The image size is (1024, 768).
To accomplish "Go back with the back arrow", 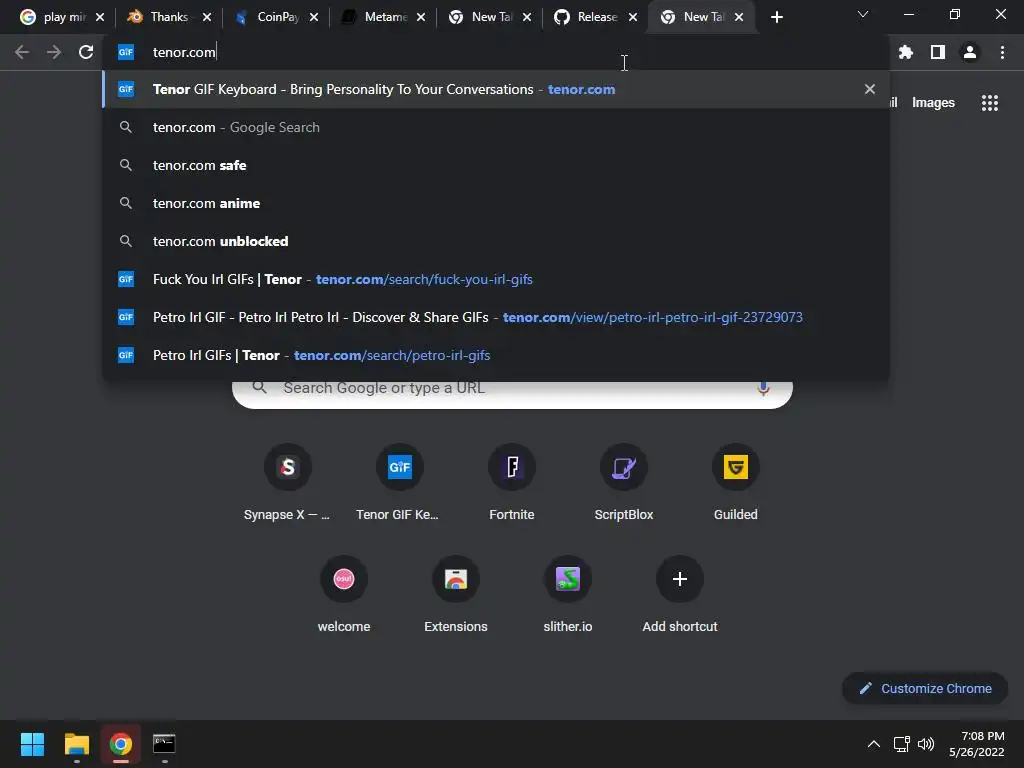I will click(22, 52).
